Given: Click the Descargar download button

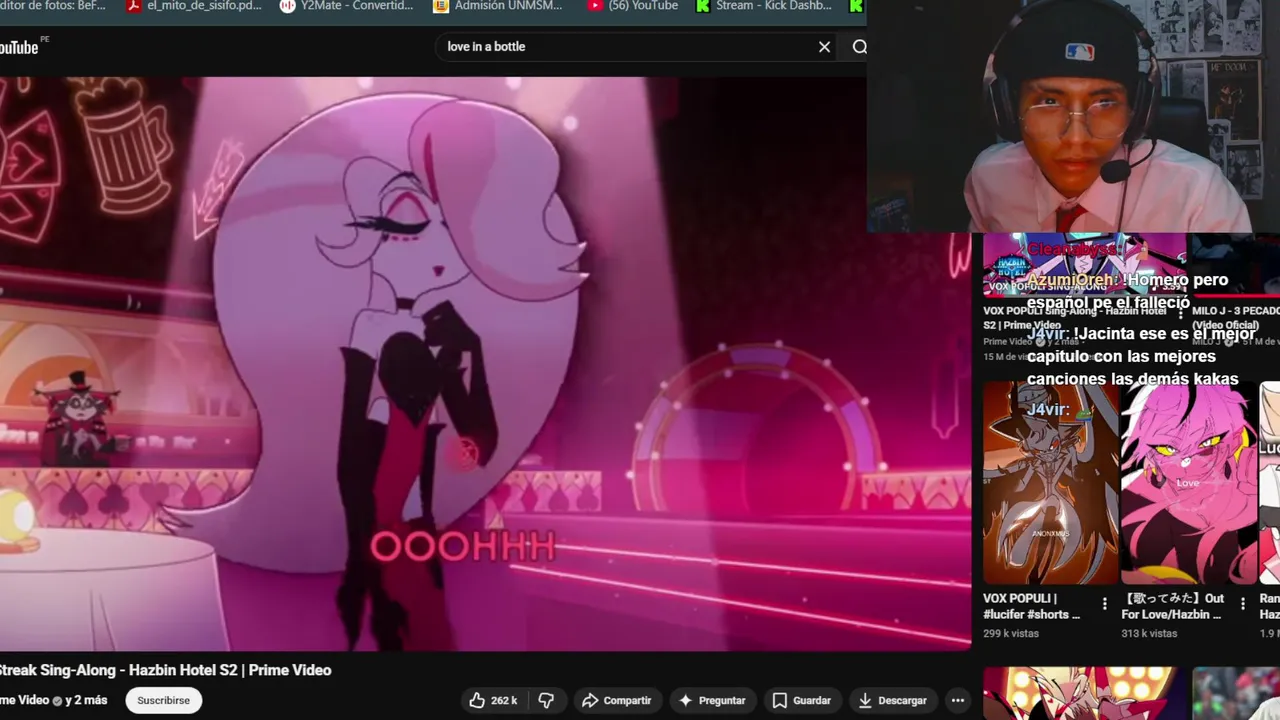Looking at the screenshot, I should pos(893,701).
